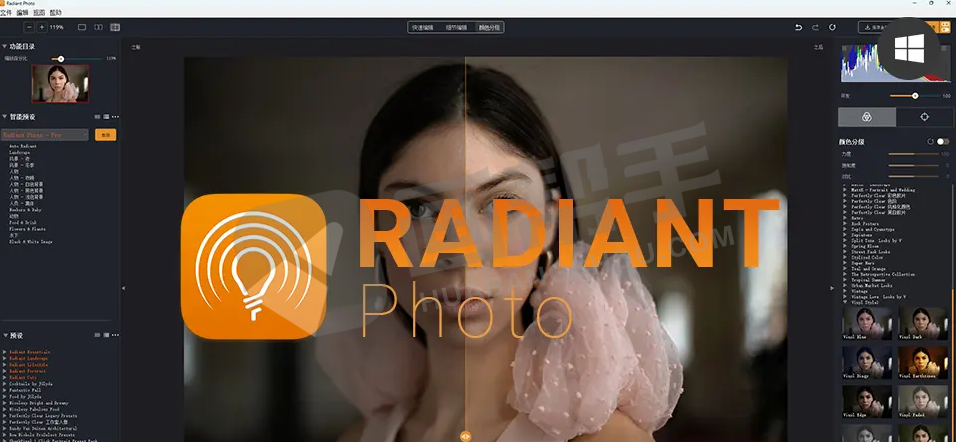
Task: Open the Radiant Photo - Pro dropdown
Action: point(45,135)
